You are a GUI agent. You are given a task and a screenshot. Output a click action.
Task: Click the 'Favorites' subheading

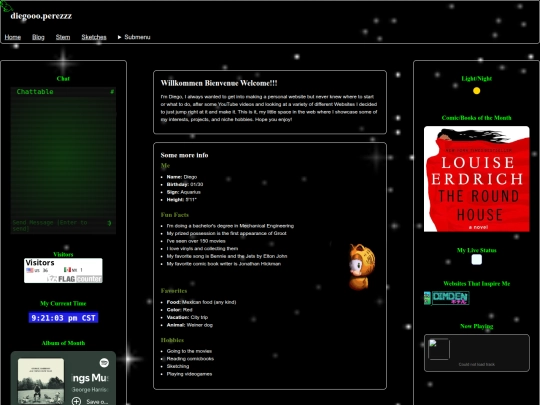click(174, 291)
